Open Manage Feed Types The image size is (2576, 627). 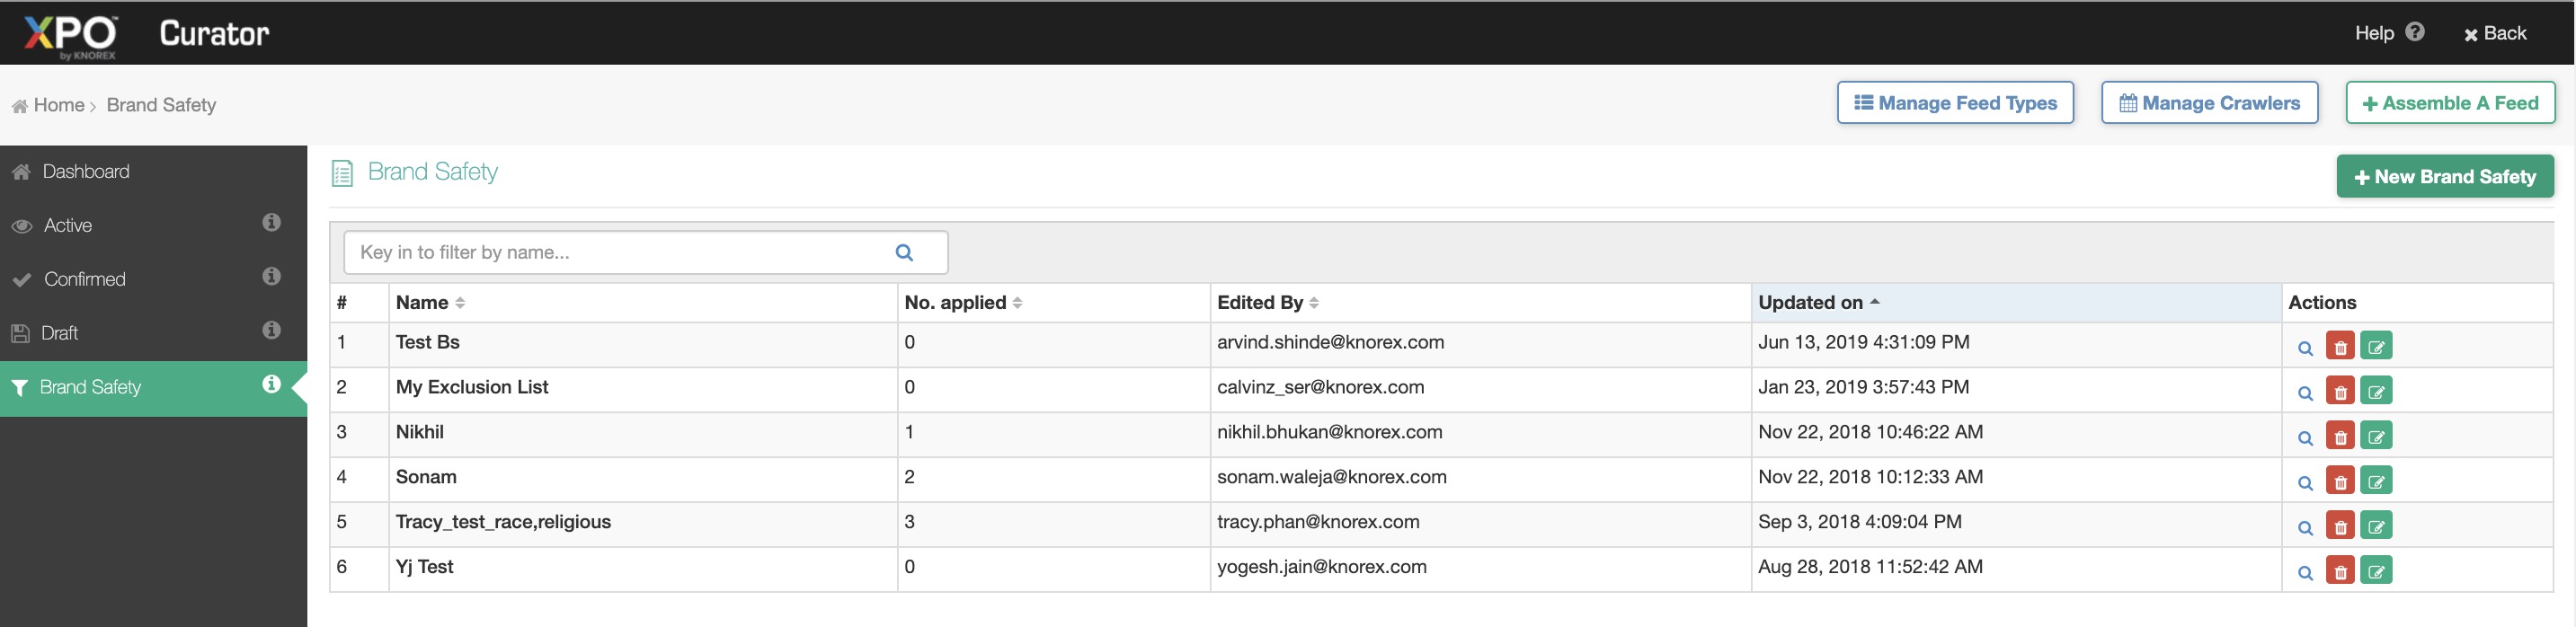point(1954,103)
